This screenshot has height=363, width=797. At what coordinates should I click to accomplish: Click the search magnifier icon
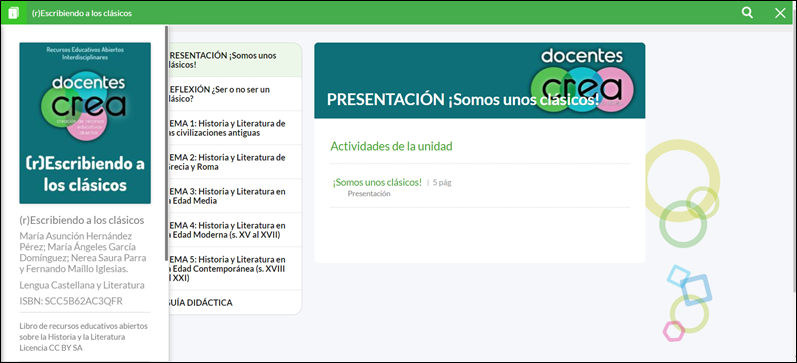tap(747, 13)
